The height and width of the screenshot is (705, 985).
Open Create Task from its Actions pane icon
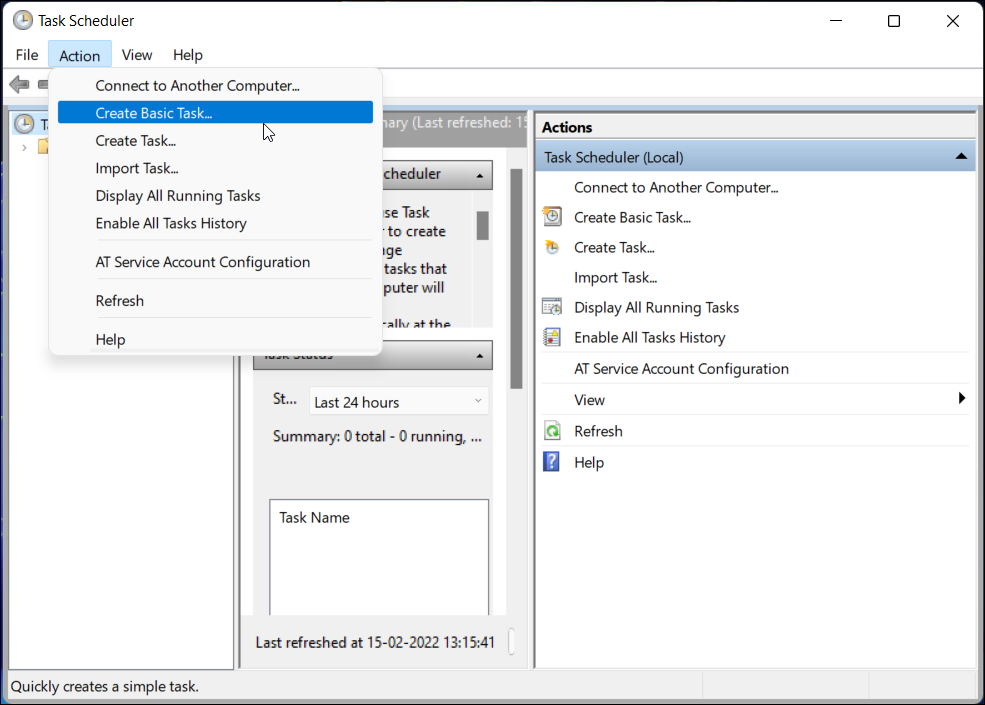[551, 247]
